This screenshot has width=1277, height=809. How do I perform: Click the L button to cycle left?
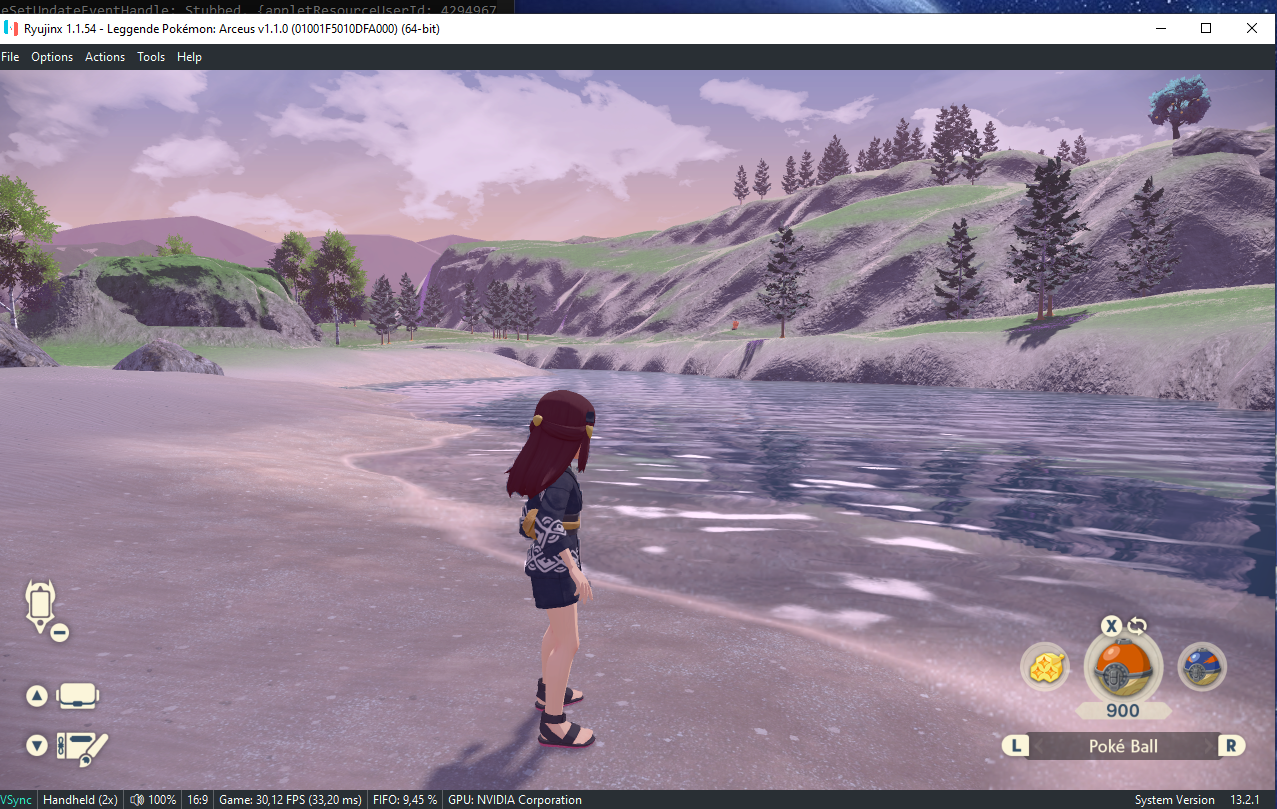coord(1016,746)
